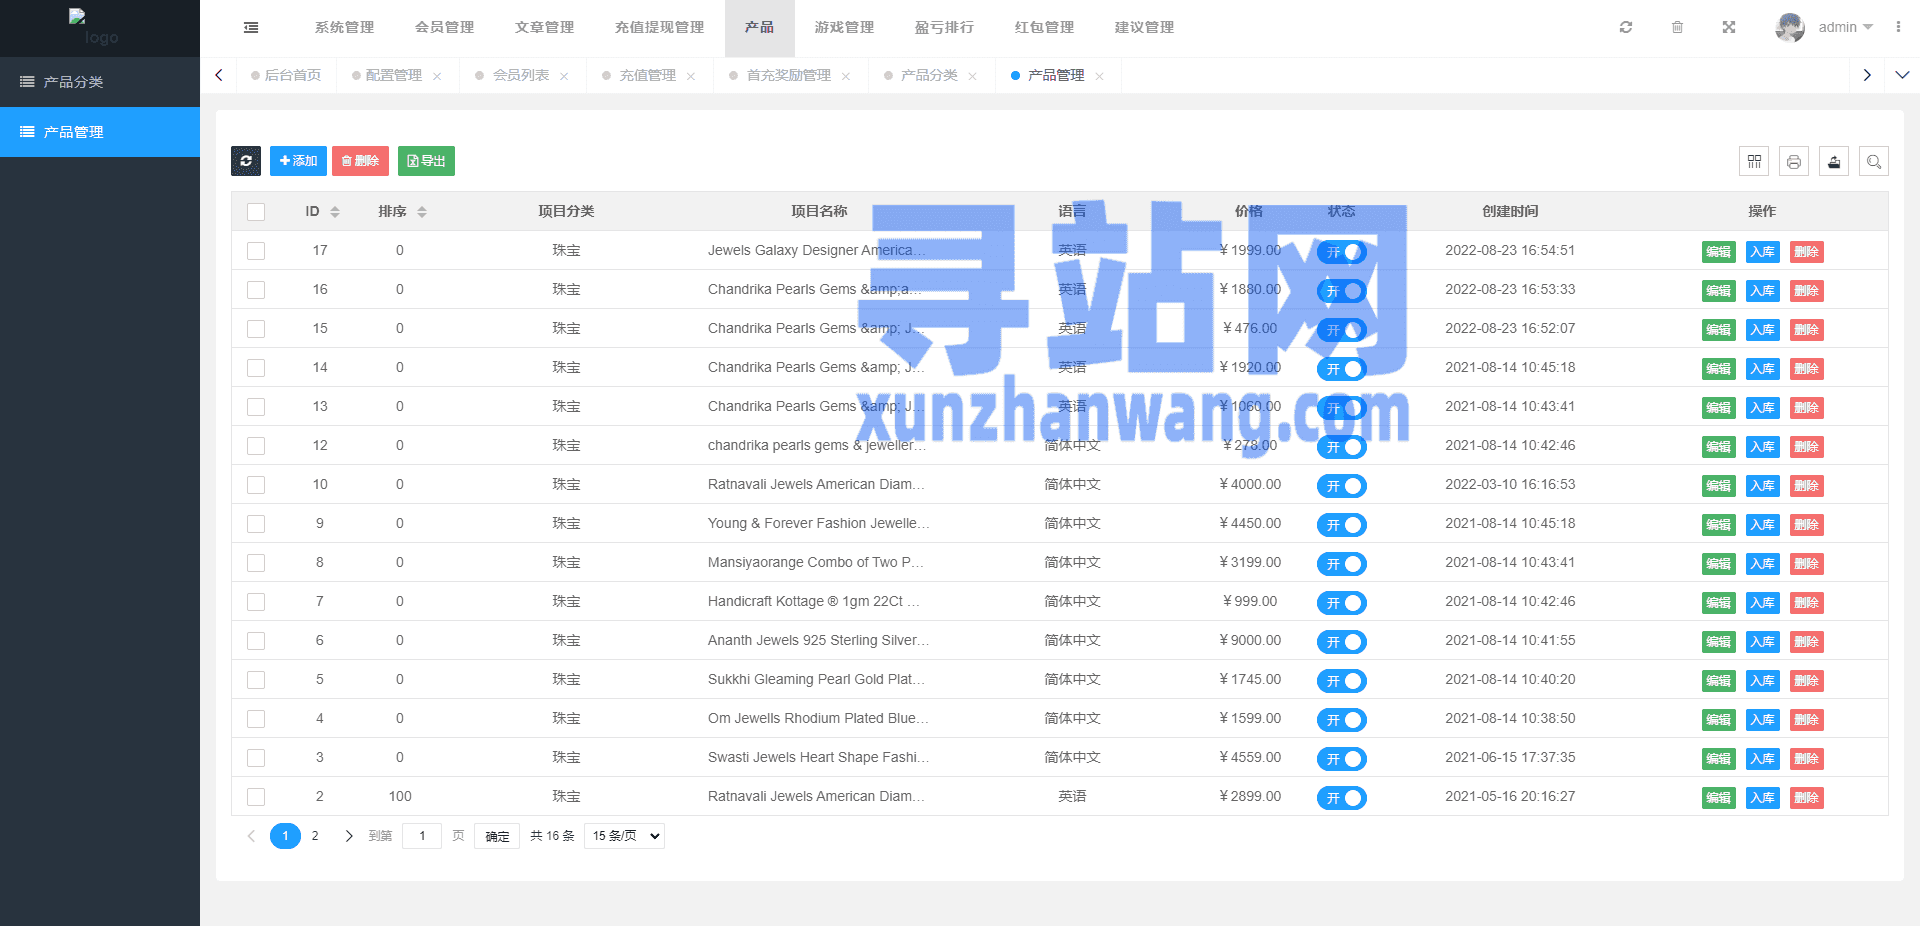Click the print icon above table
The width and height of the screenshot is (1920, 926).
coord(1794,161)
